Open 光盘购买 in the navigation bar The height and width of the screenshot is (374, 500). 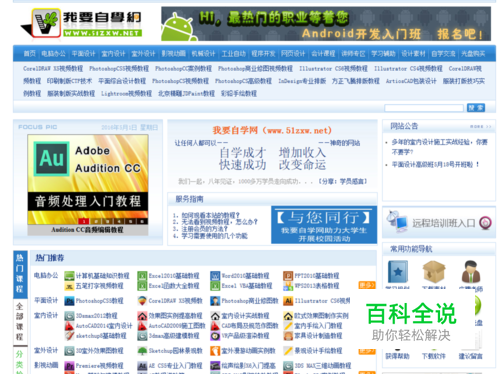pos(473,53)
